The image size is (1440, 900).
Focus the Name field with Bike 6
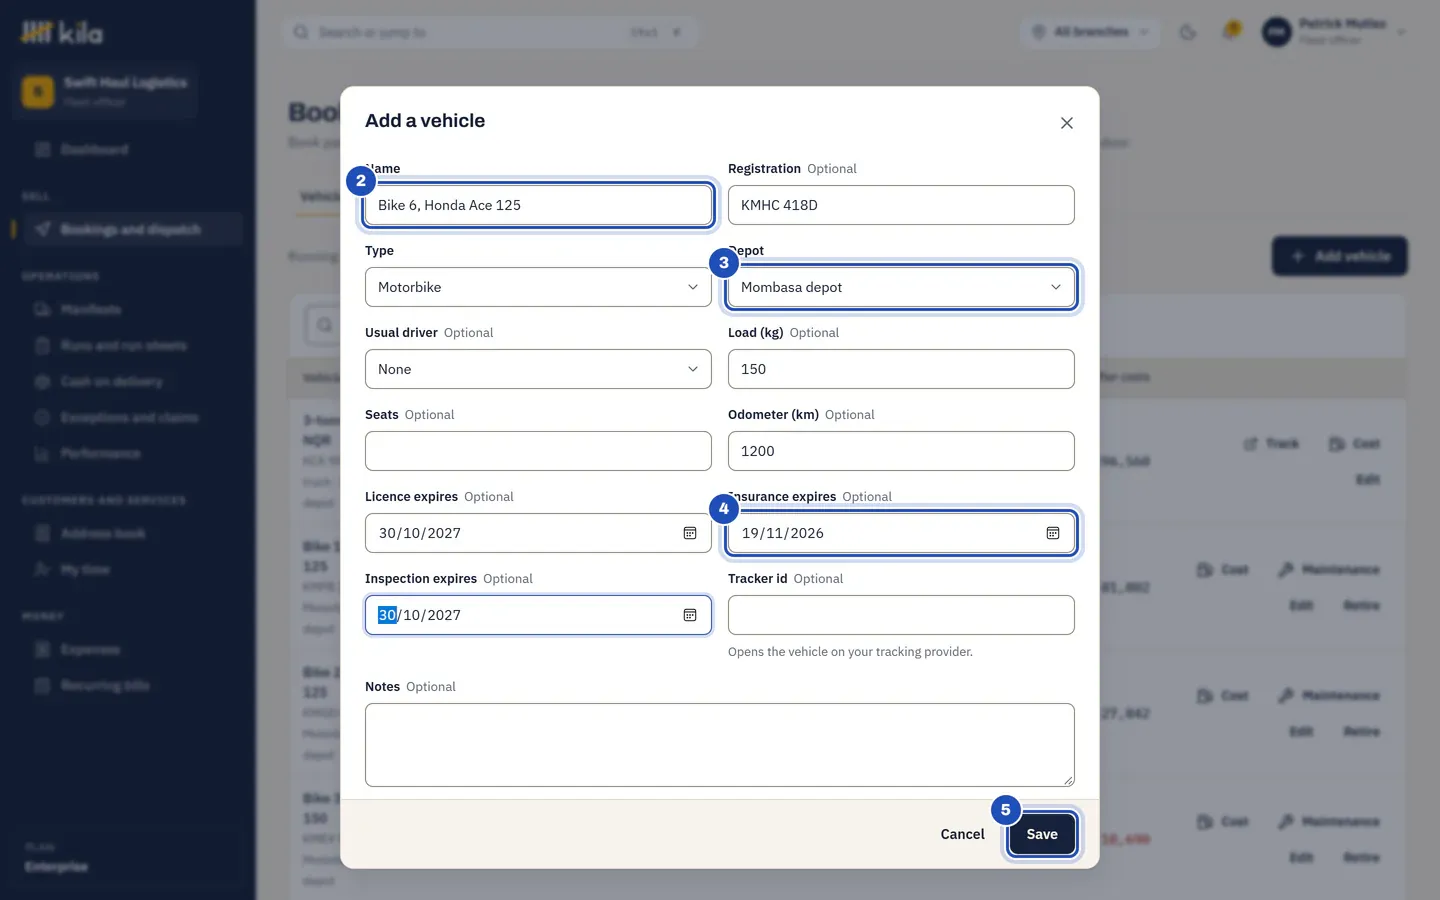(x=538, y=205)
